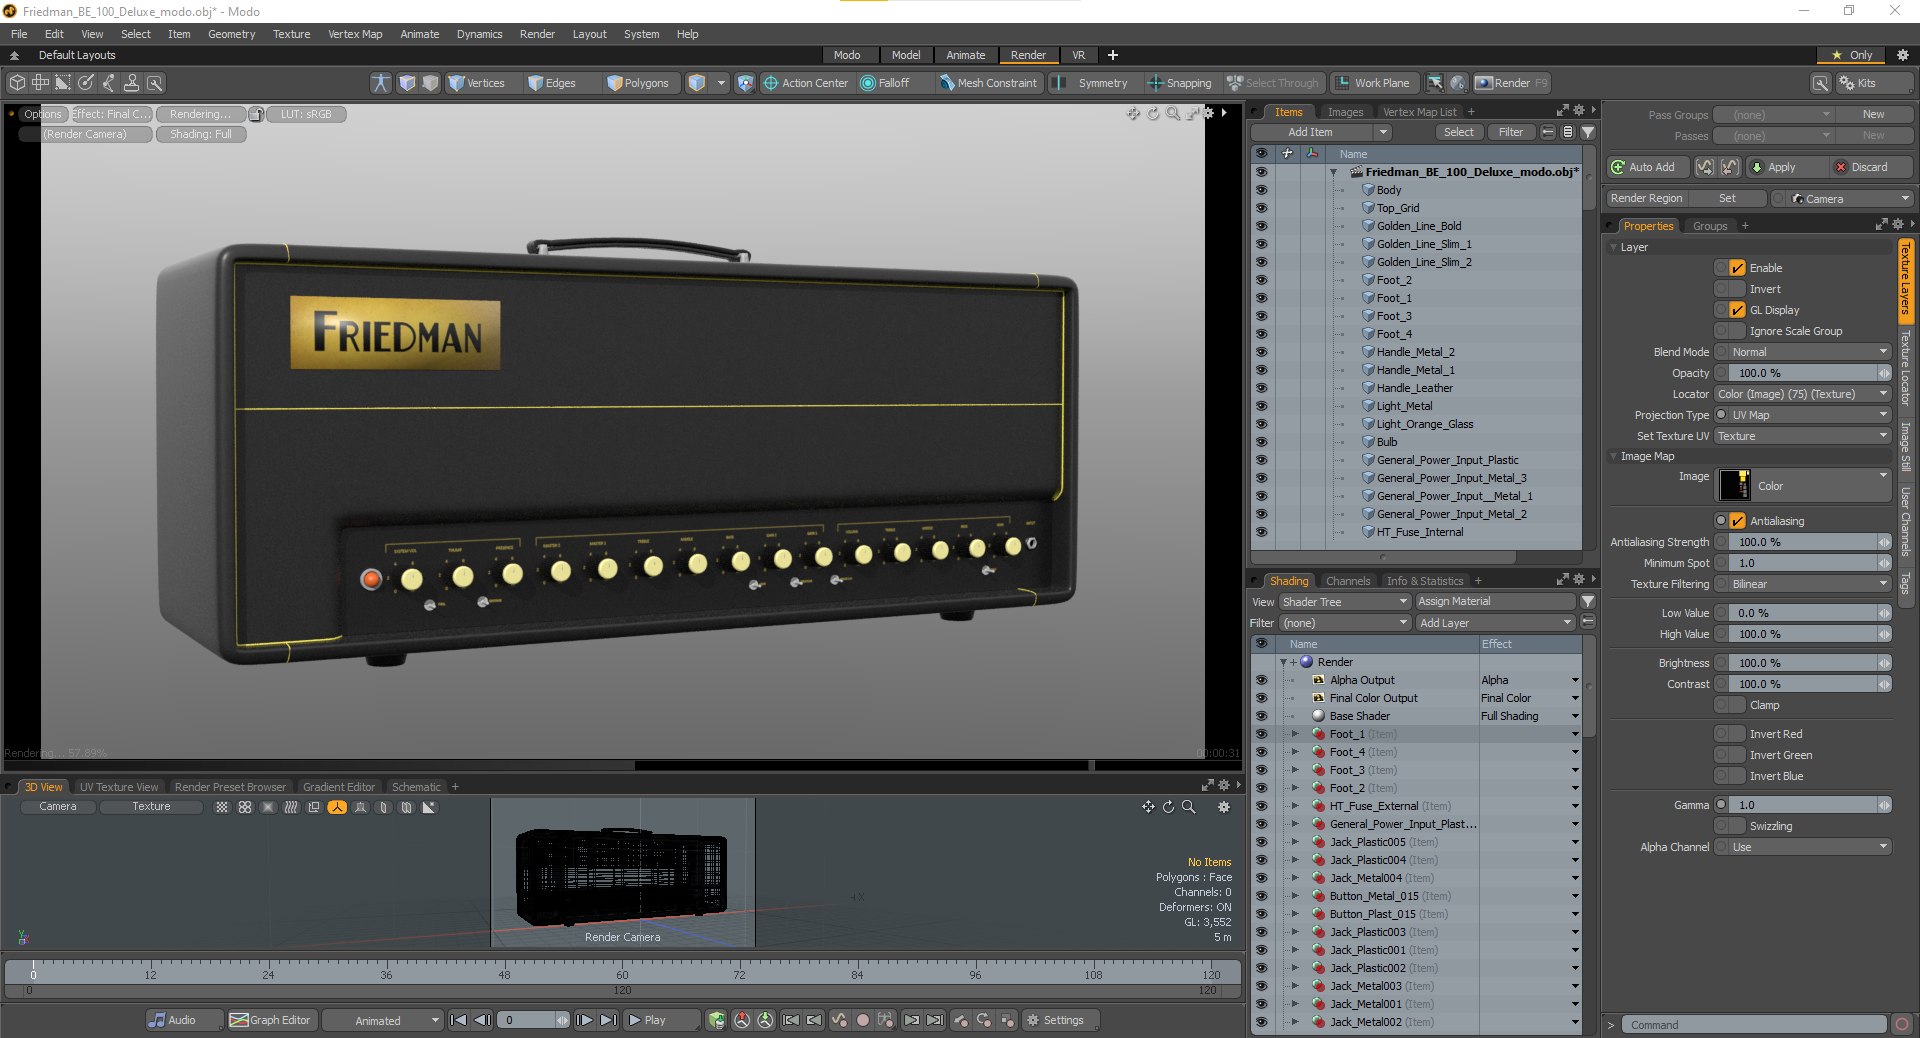Toggle the GL Display checkbox
The image size is (1920, 1038).
click(x=1738, y=310)
